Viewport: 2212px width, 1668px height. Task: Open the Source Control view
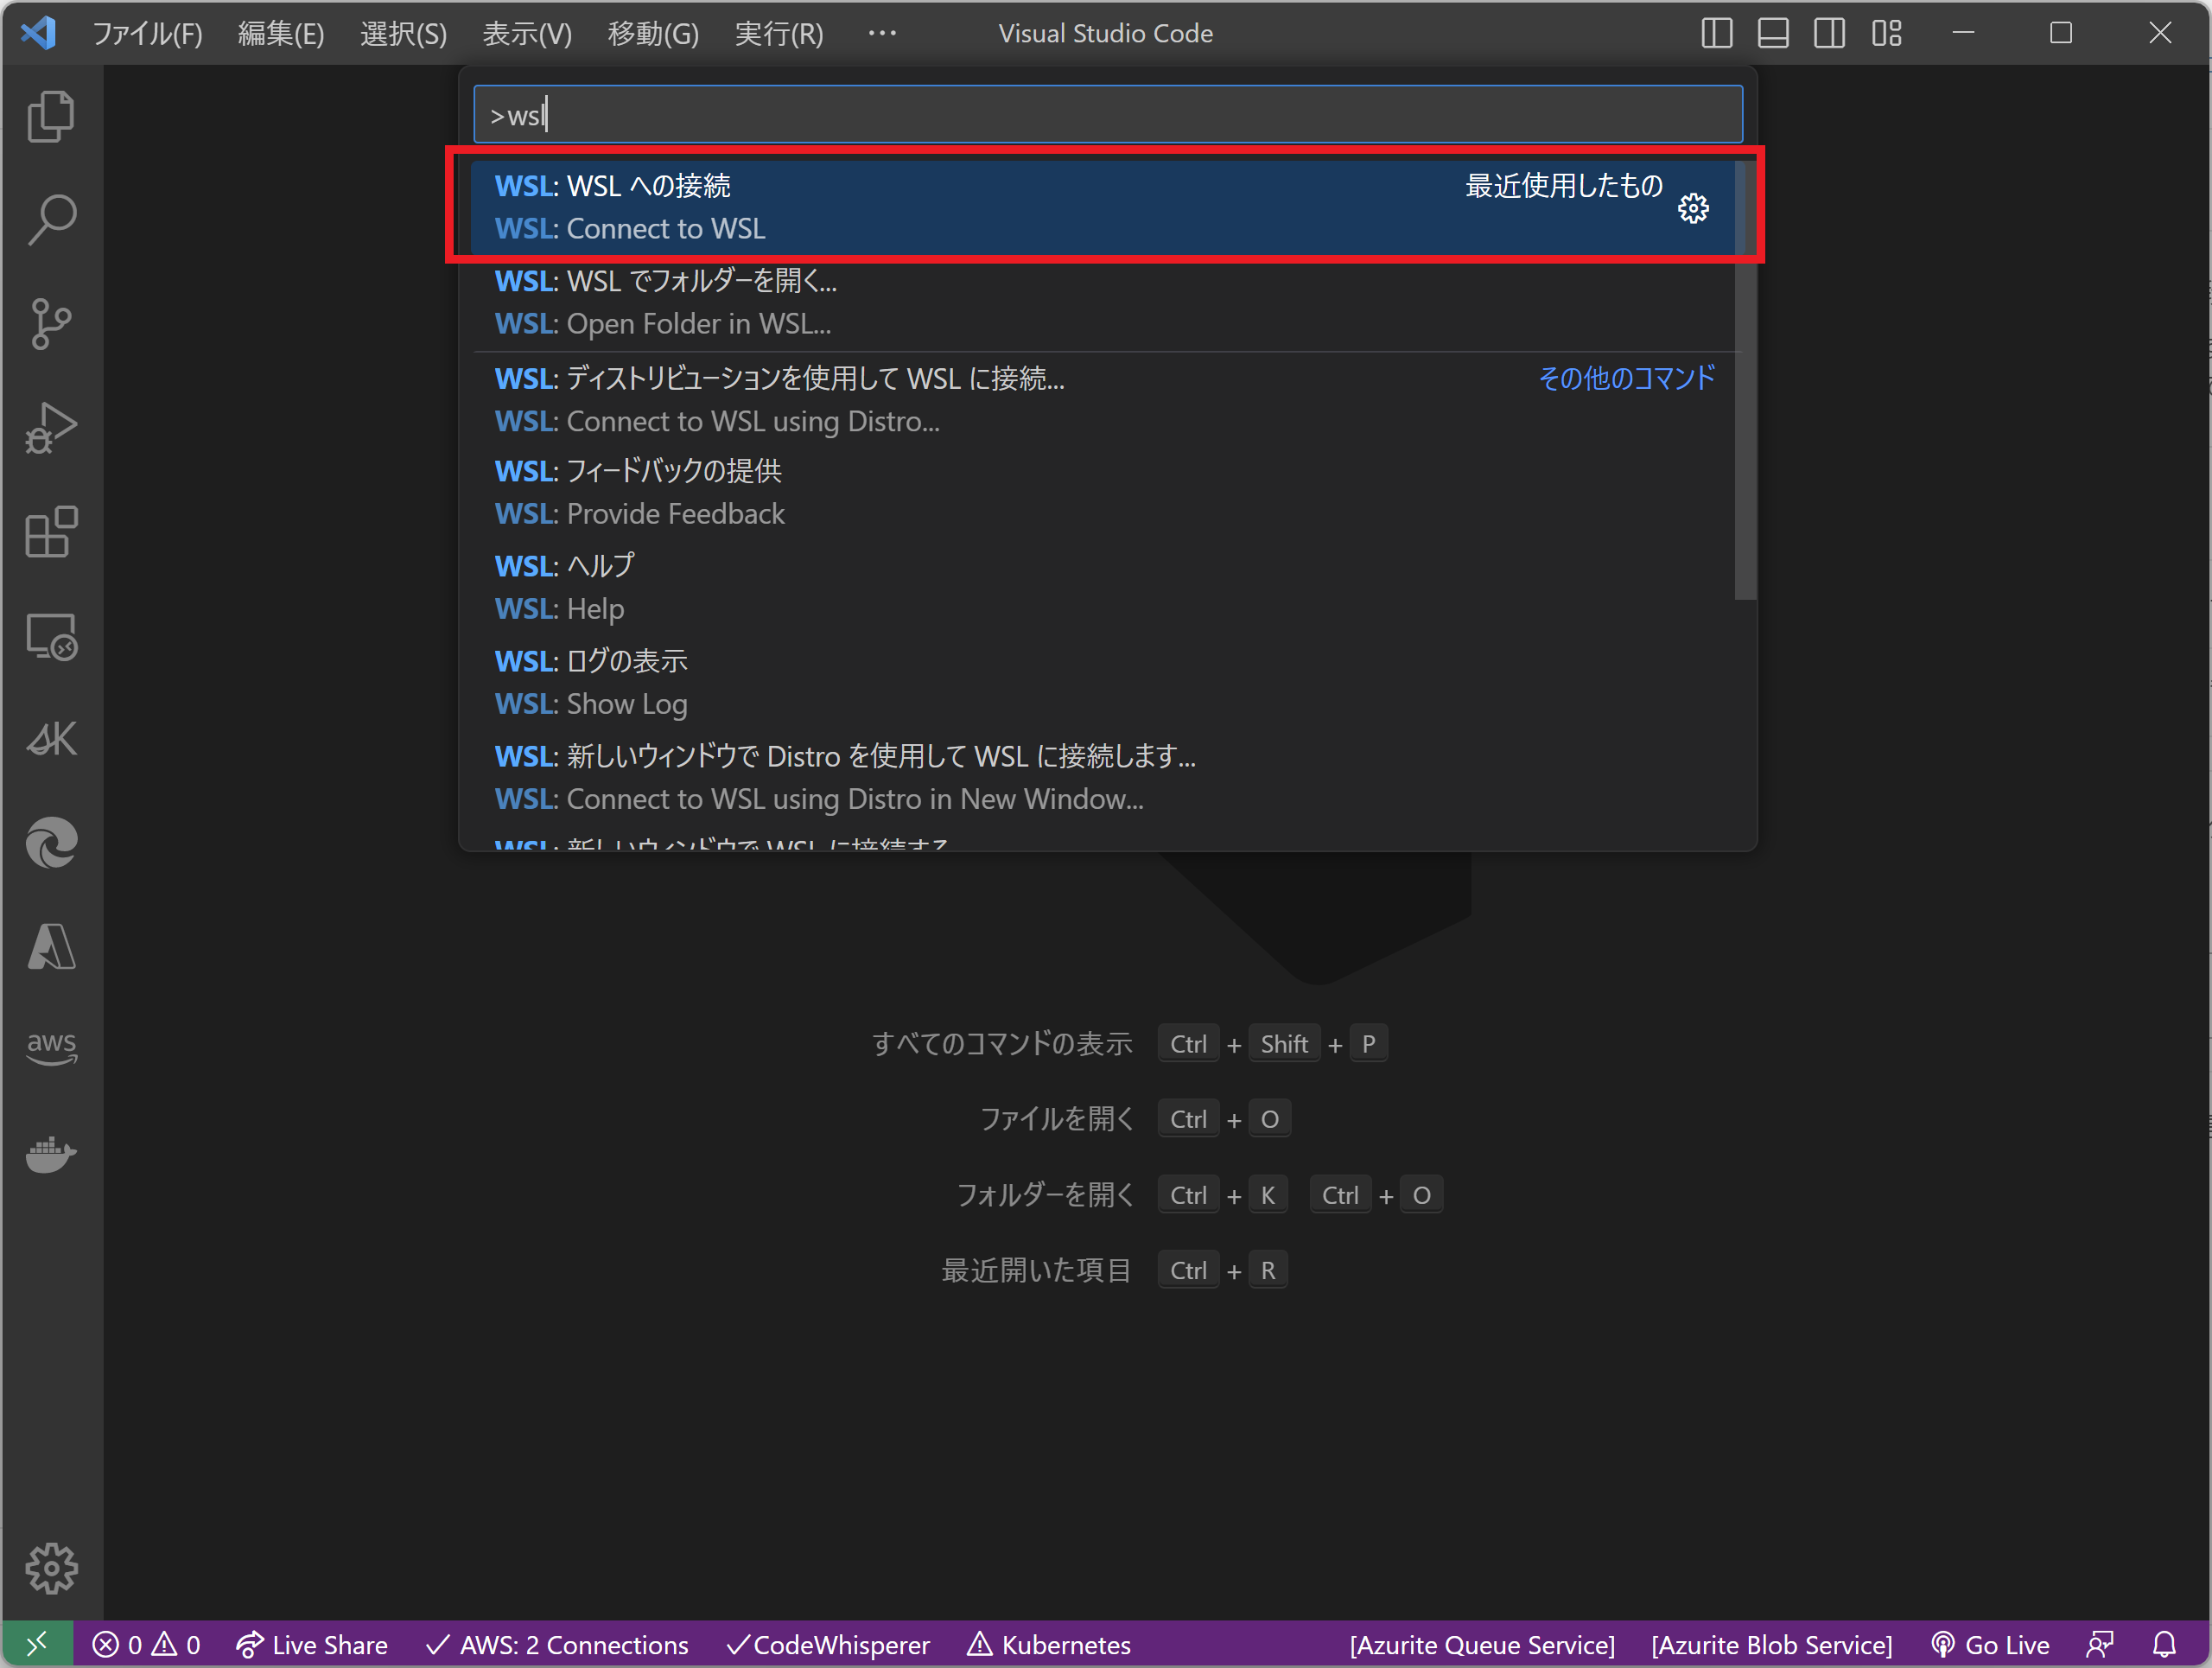coord(51,324)
